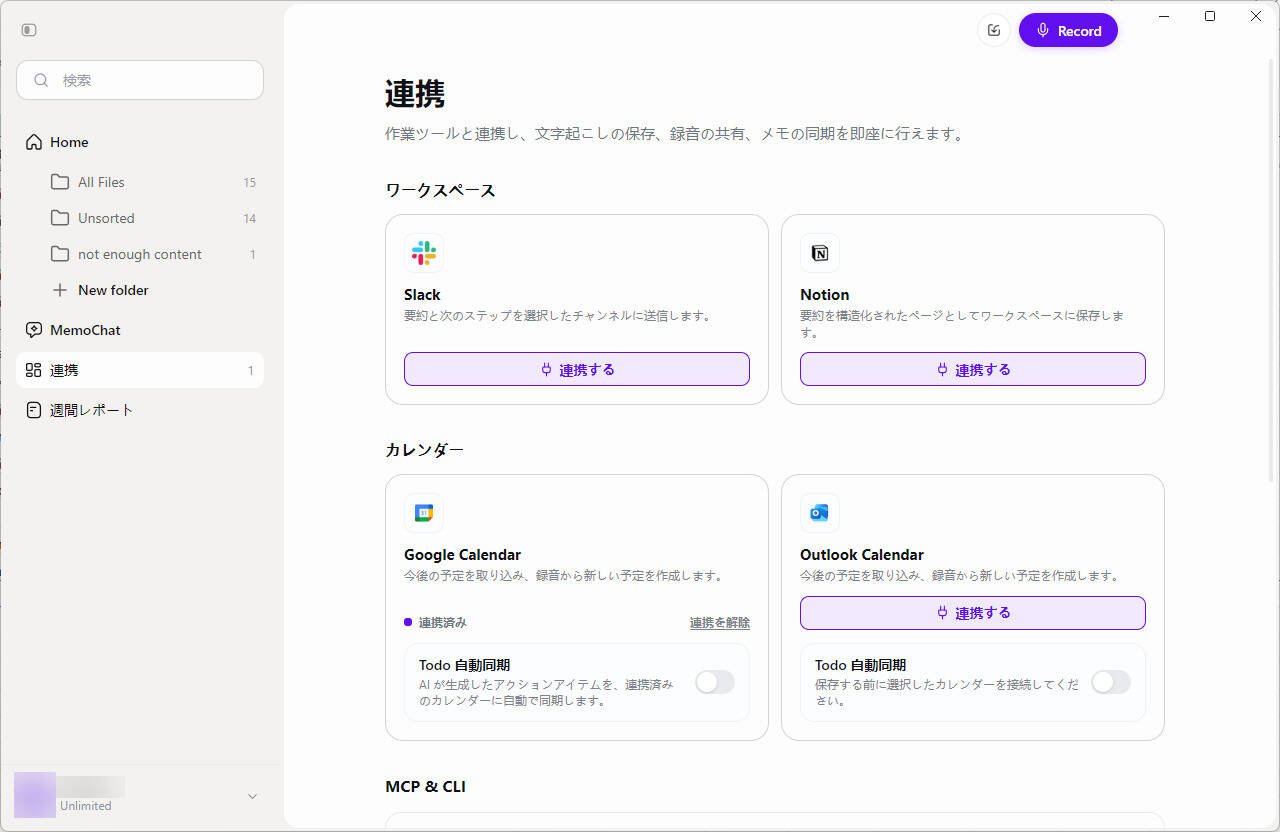This screenshot has width=1280, height=832.
Task: Click the MemoChat chat bubble icon
Action: coord(34,330)
